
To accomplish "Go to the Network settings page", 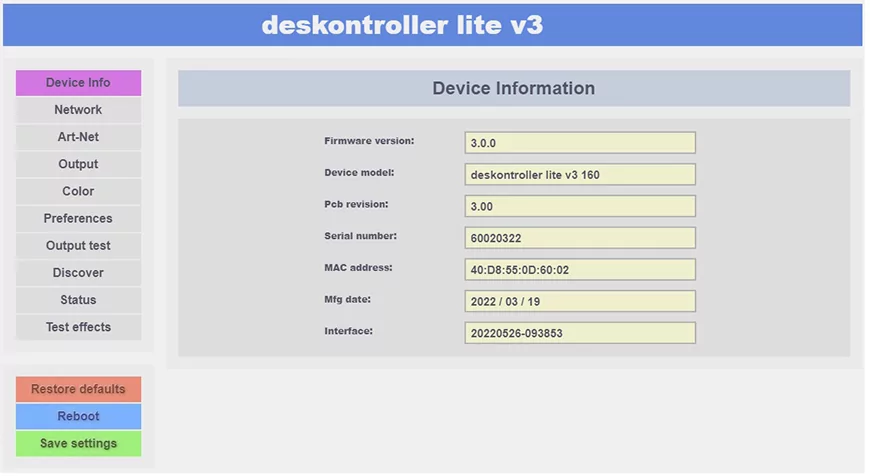I will [78, 110].
